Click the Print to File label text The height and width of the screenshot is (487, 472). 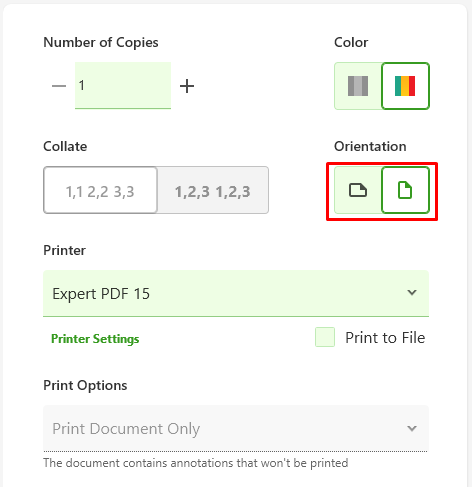pos(385,338)
